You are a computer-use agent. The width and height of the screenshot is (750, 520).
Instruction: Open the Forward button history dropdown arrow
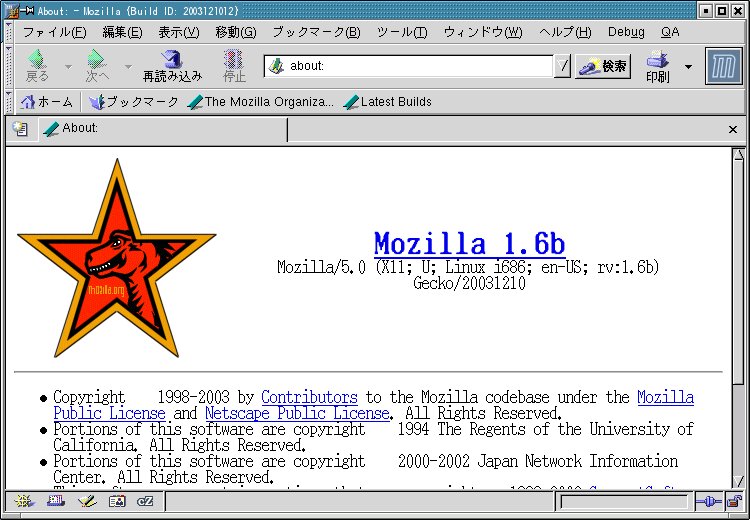(128, 66)
